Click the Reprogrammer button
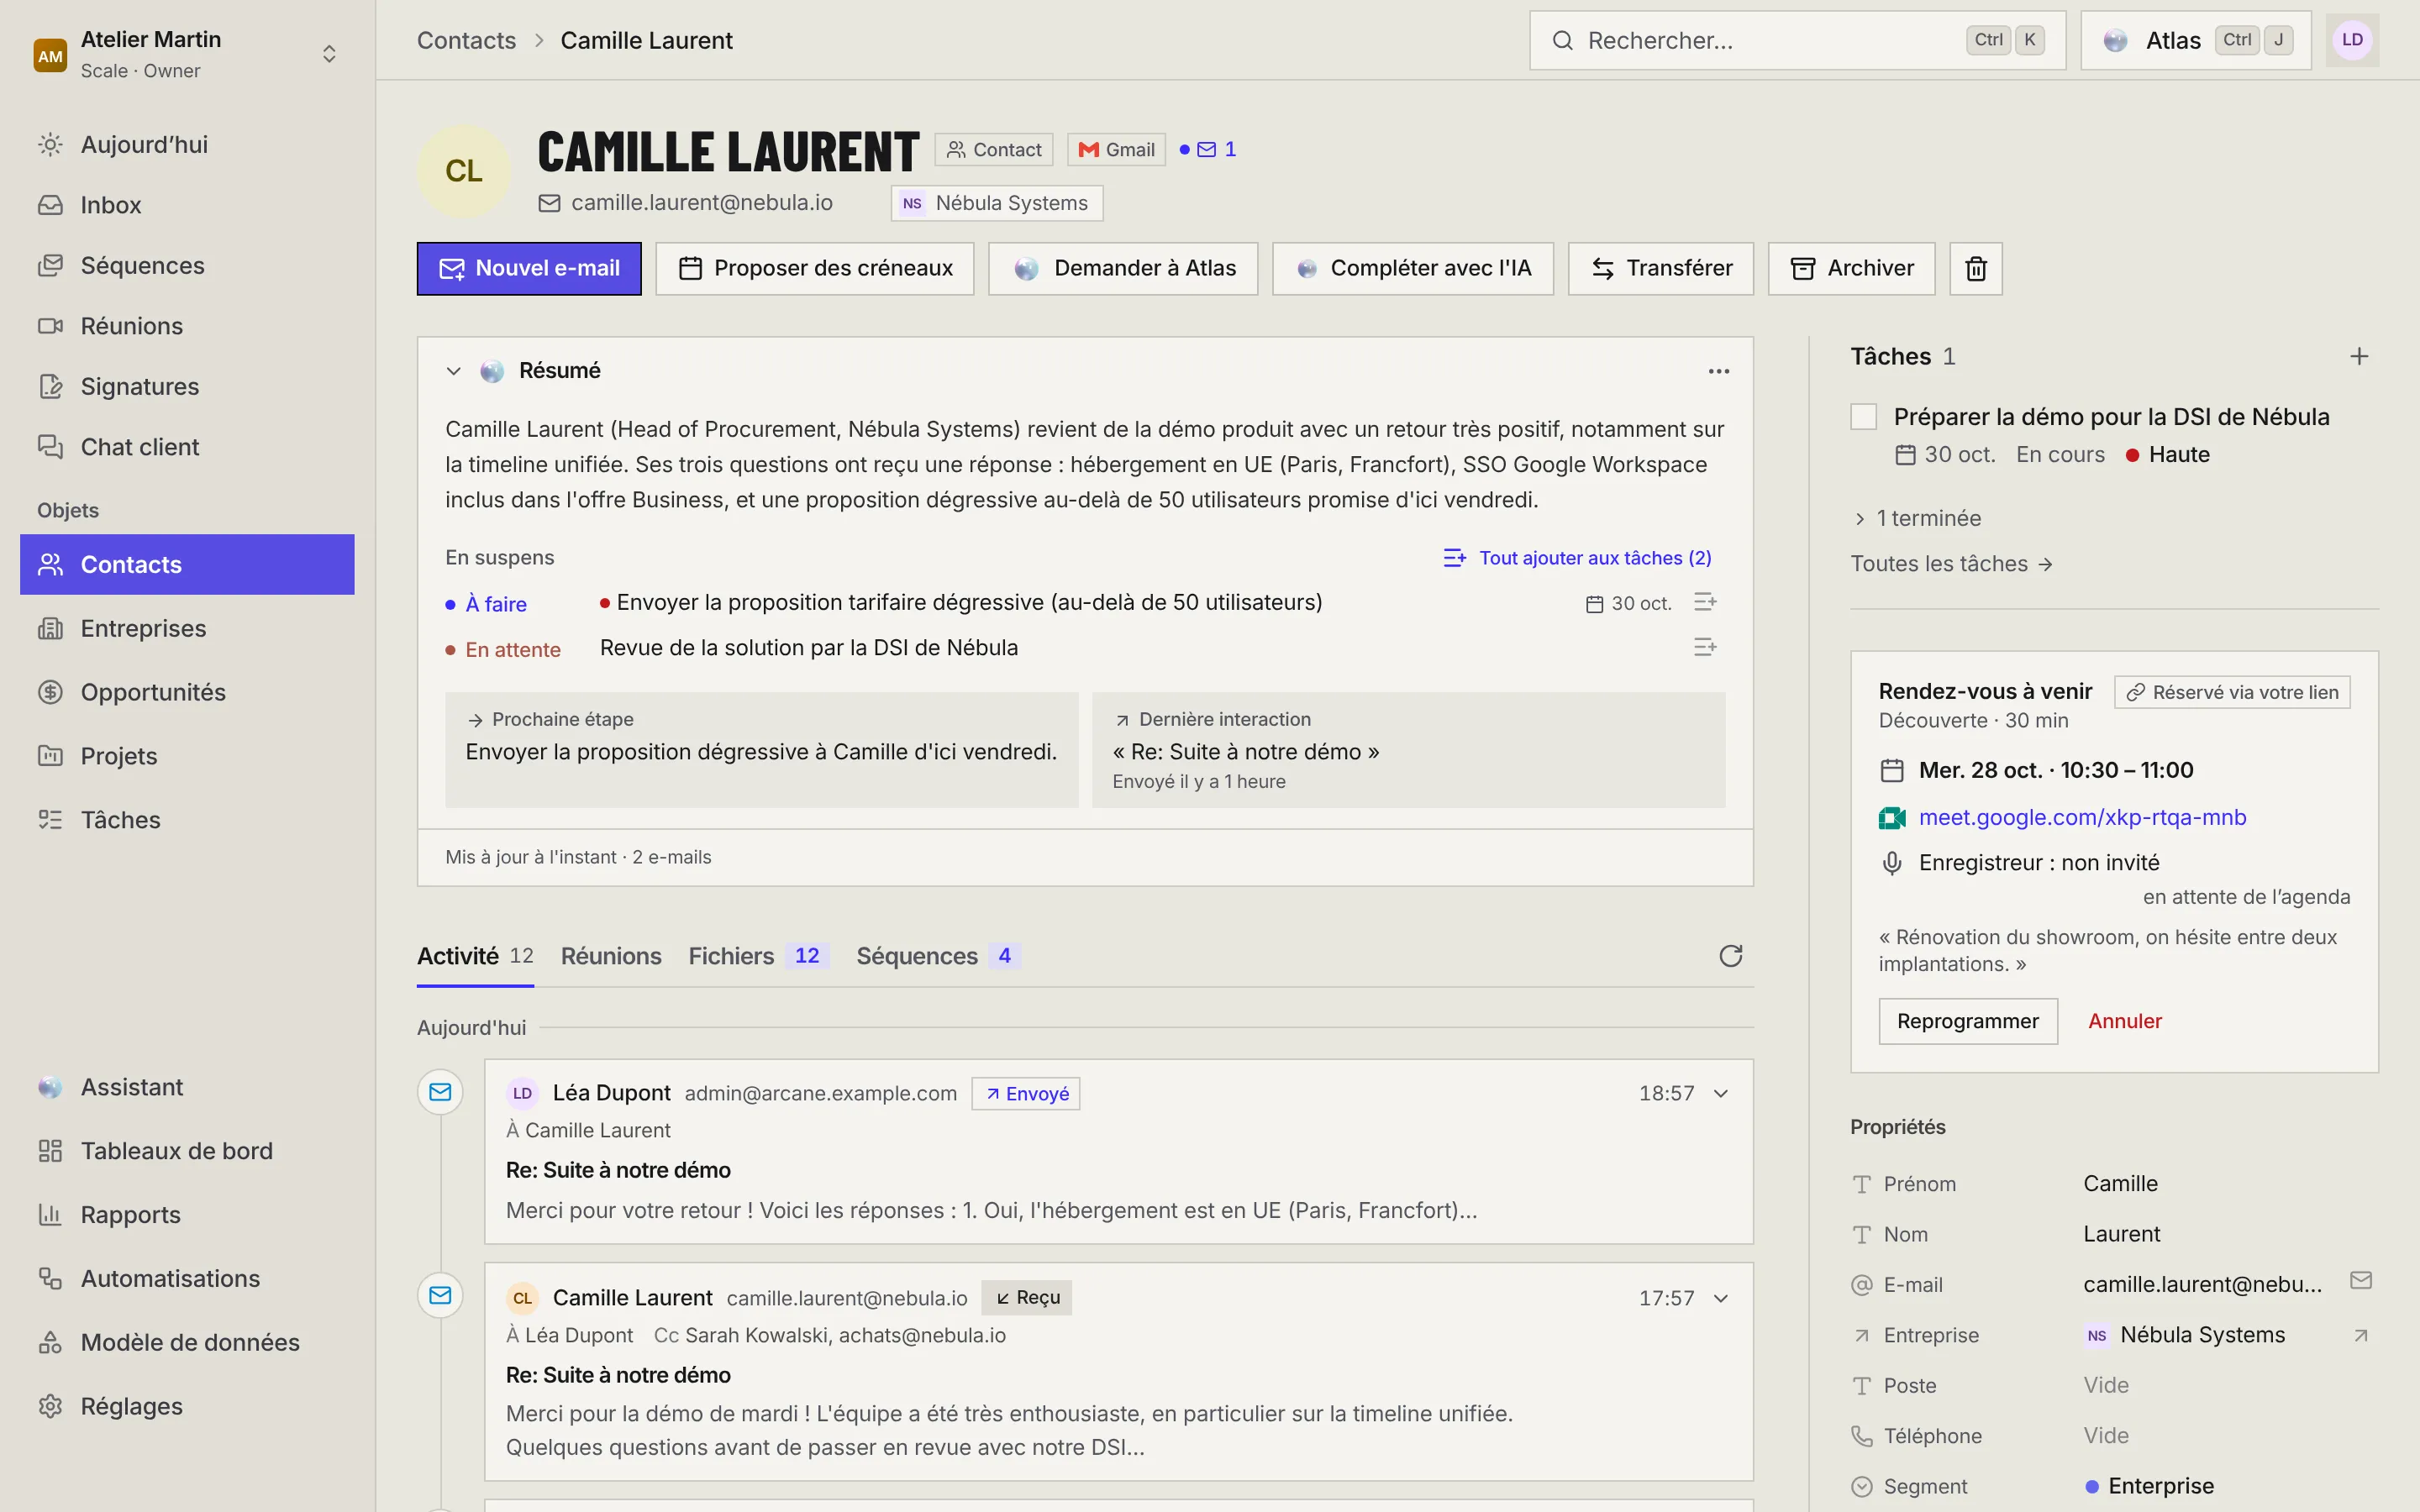 click(1967, 1021)
